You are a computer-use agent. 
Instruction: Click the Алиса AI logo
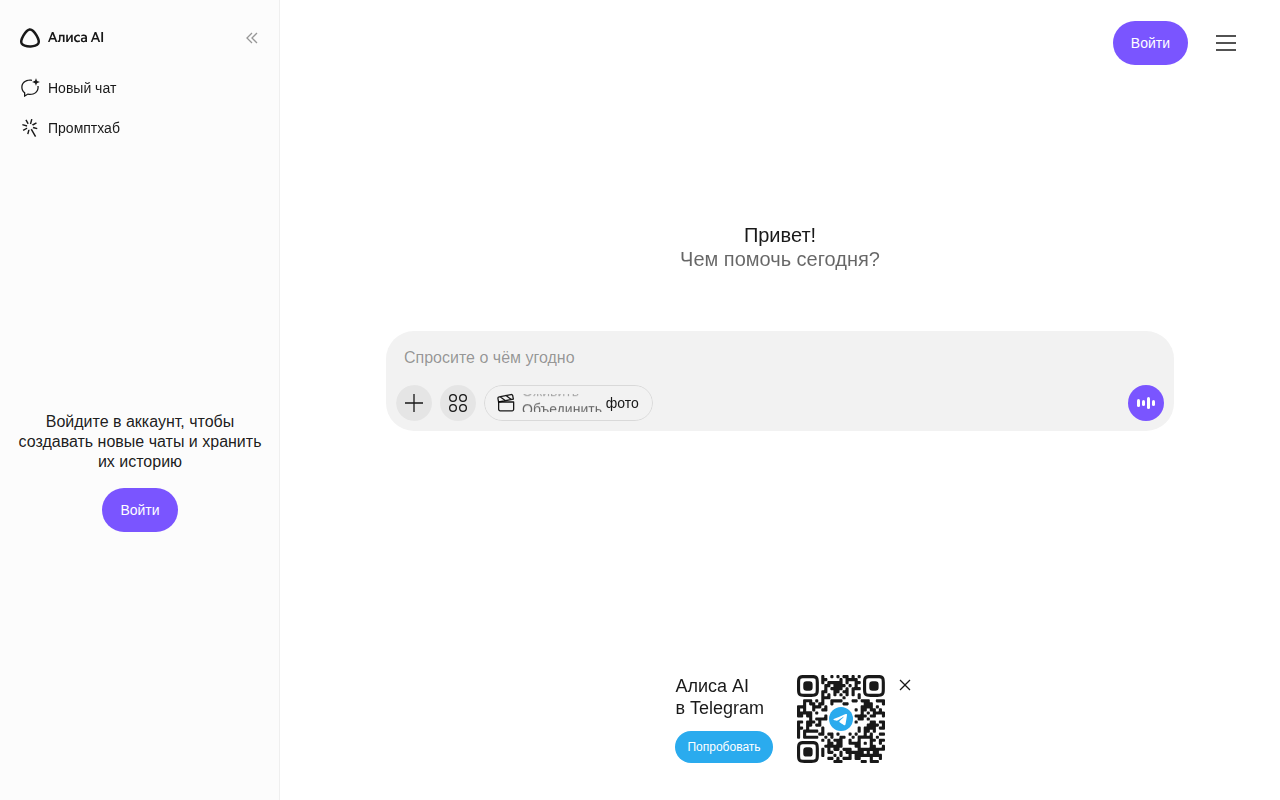click(x=62, y=38)
